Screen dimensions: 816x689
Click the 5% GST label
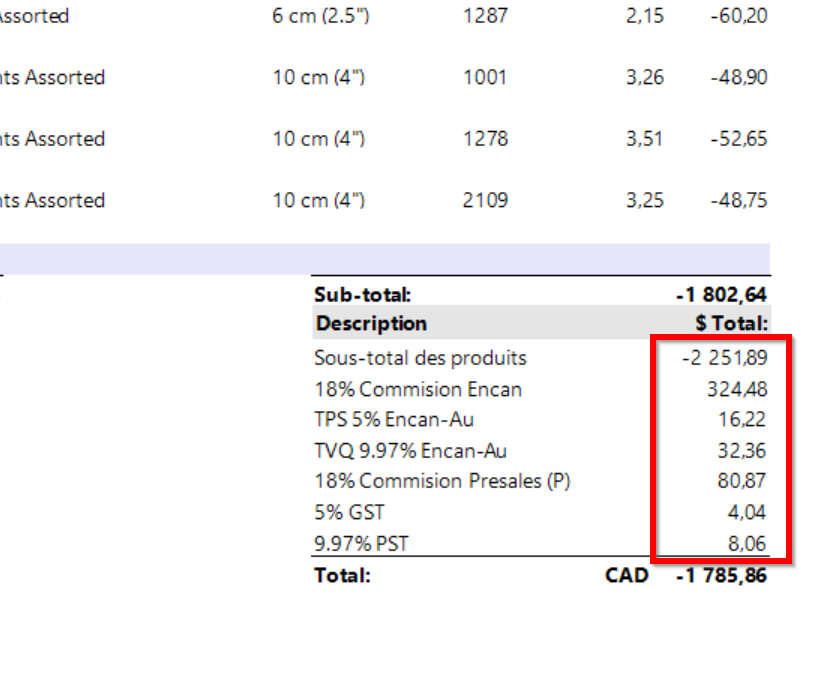tap(349, 513)
